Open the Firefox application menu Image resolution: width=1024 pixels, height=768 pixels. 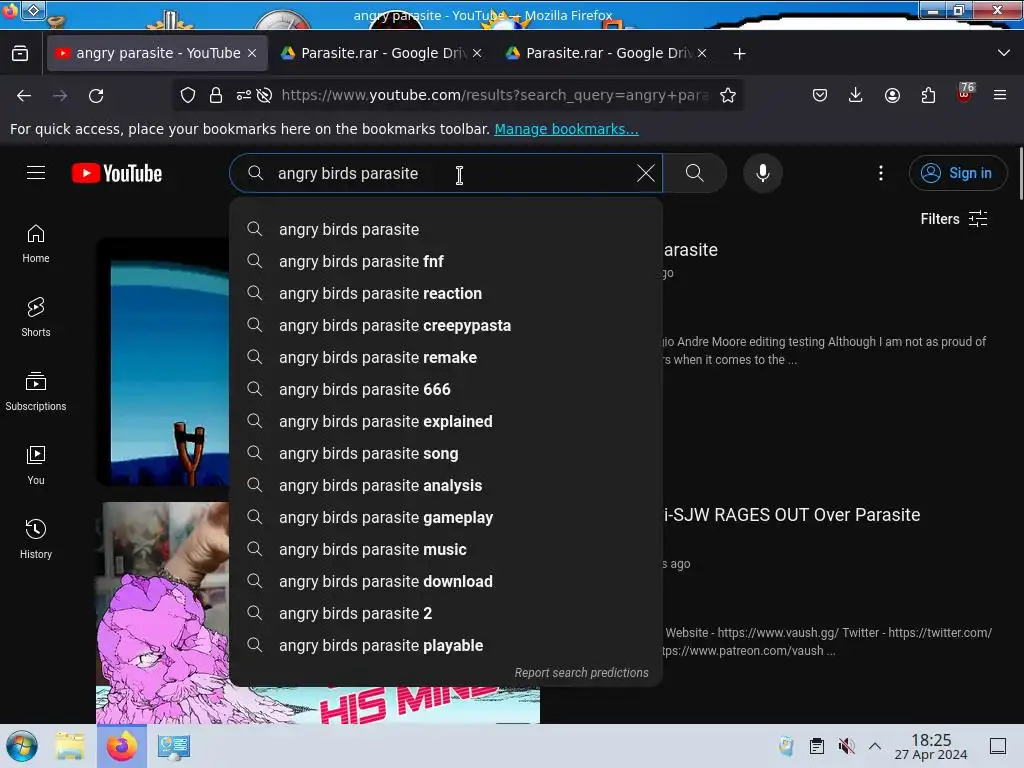[x=1000, y=95]
